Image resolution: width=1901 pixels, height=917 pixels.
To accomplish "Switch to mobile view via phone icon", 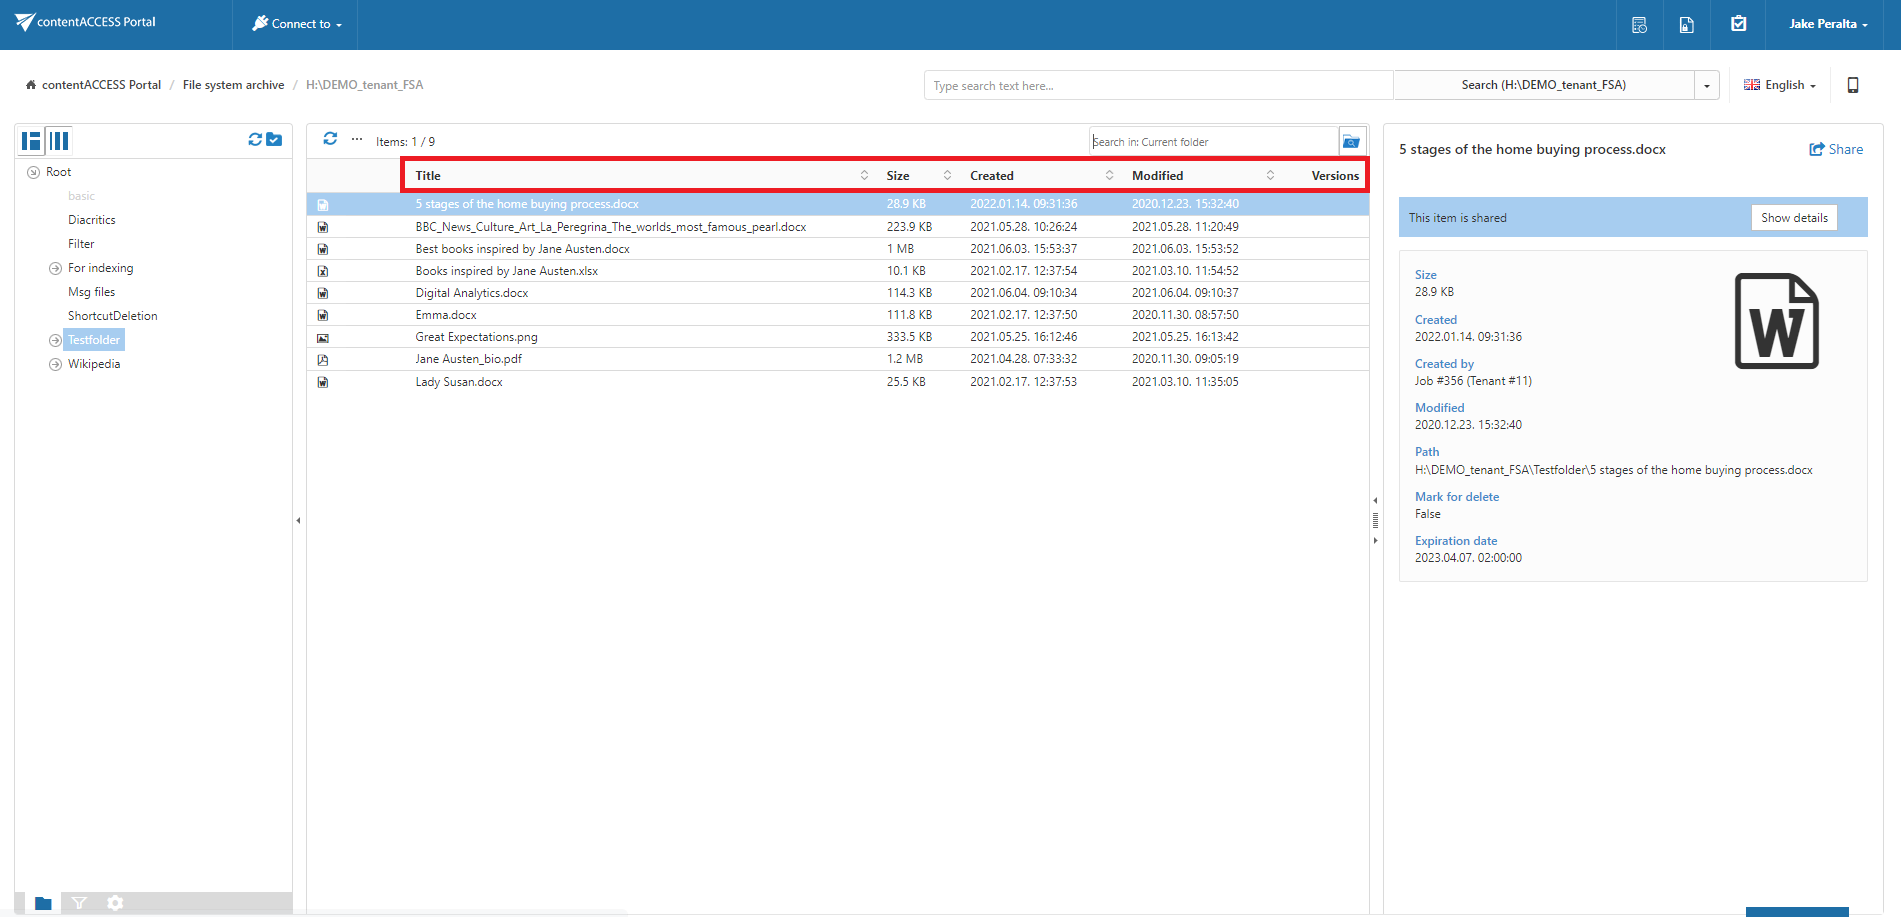I will coord(1852,85).
